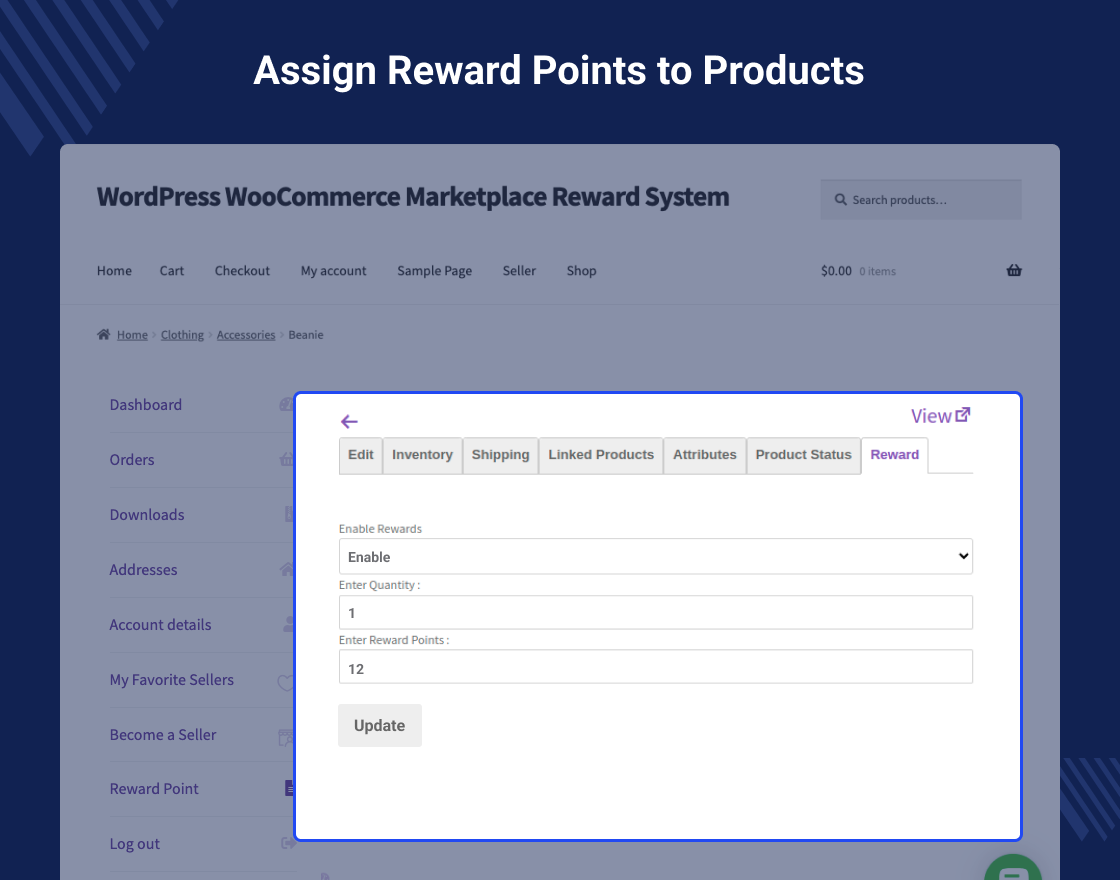The width and height of the screenshot is (1120, 880).
Task: Select the Reward tab
Action: tap(894, 455)
